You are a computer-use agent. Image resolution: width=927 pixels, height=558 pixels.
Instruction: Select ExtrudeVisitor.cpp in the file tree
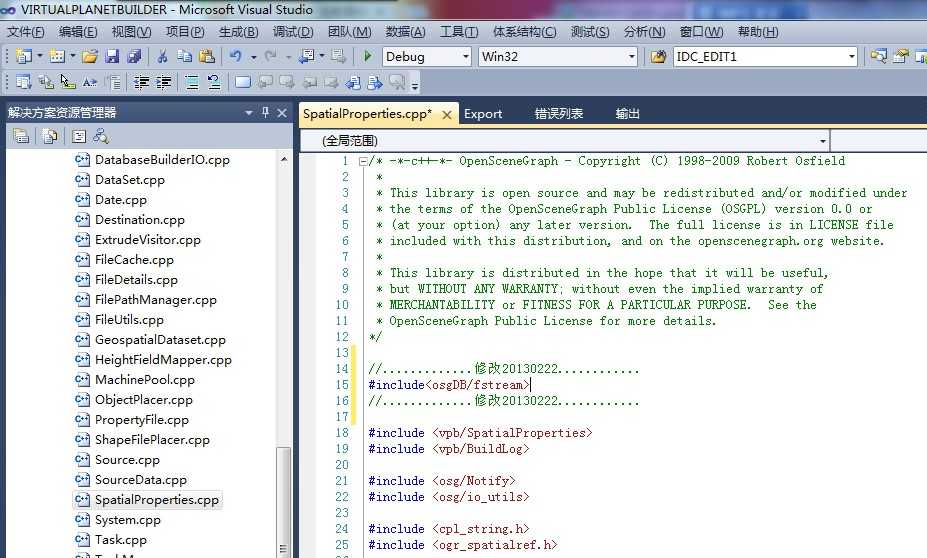point(148,239)
